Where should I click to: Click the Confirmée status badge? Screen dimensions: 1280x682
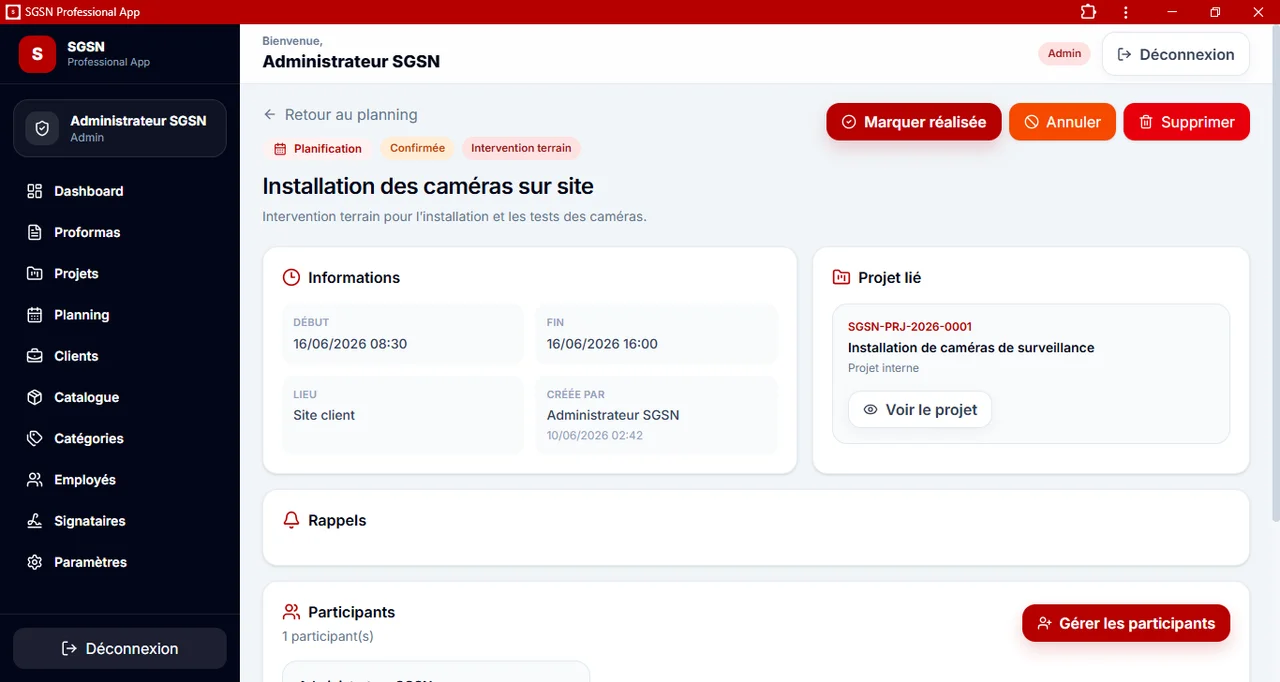click(x=417, y=148)
